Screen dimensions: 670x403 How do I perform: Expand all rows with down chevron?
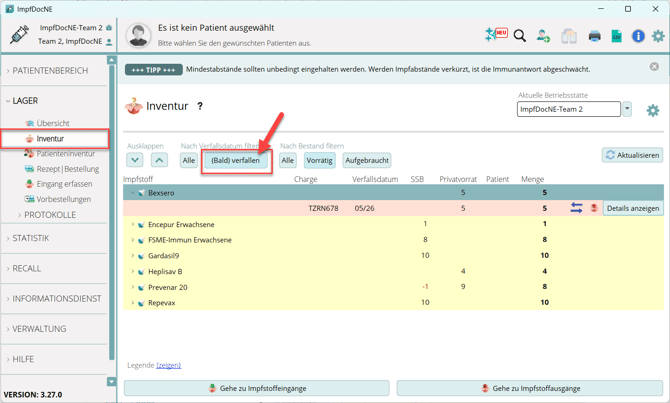[x=135, y=160]
